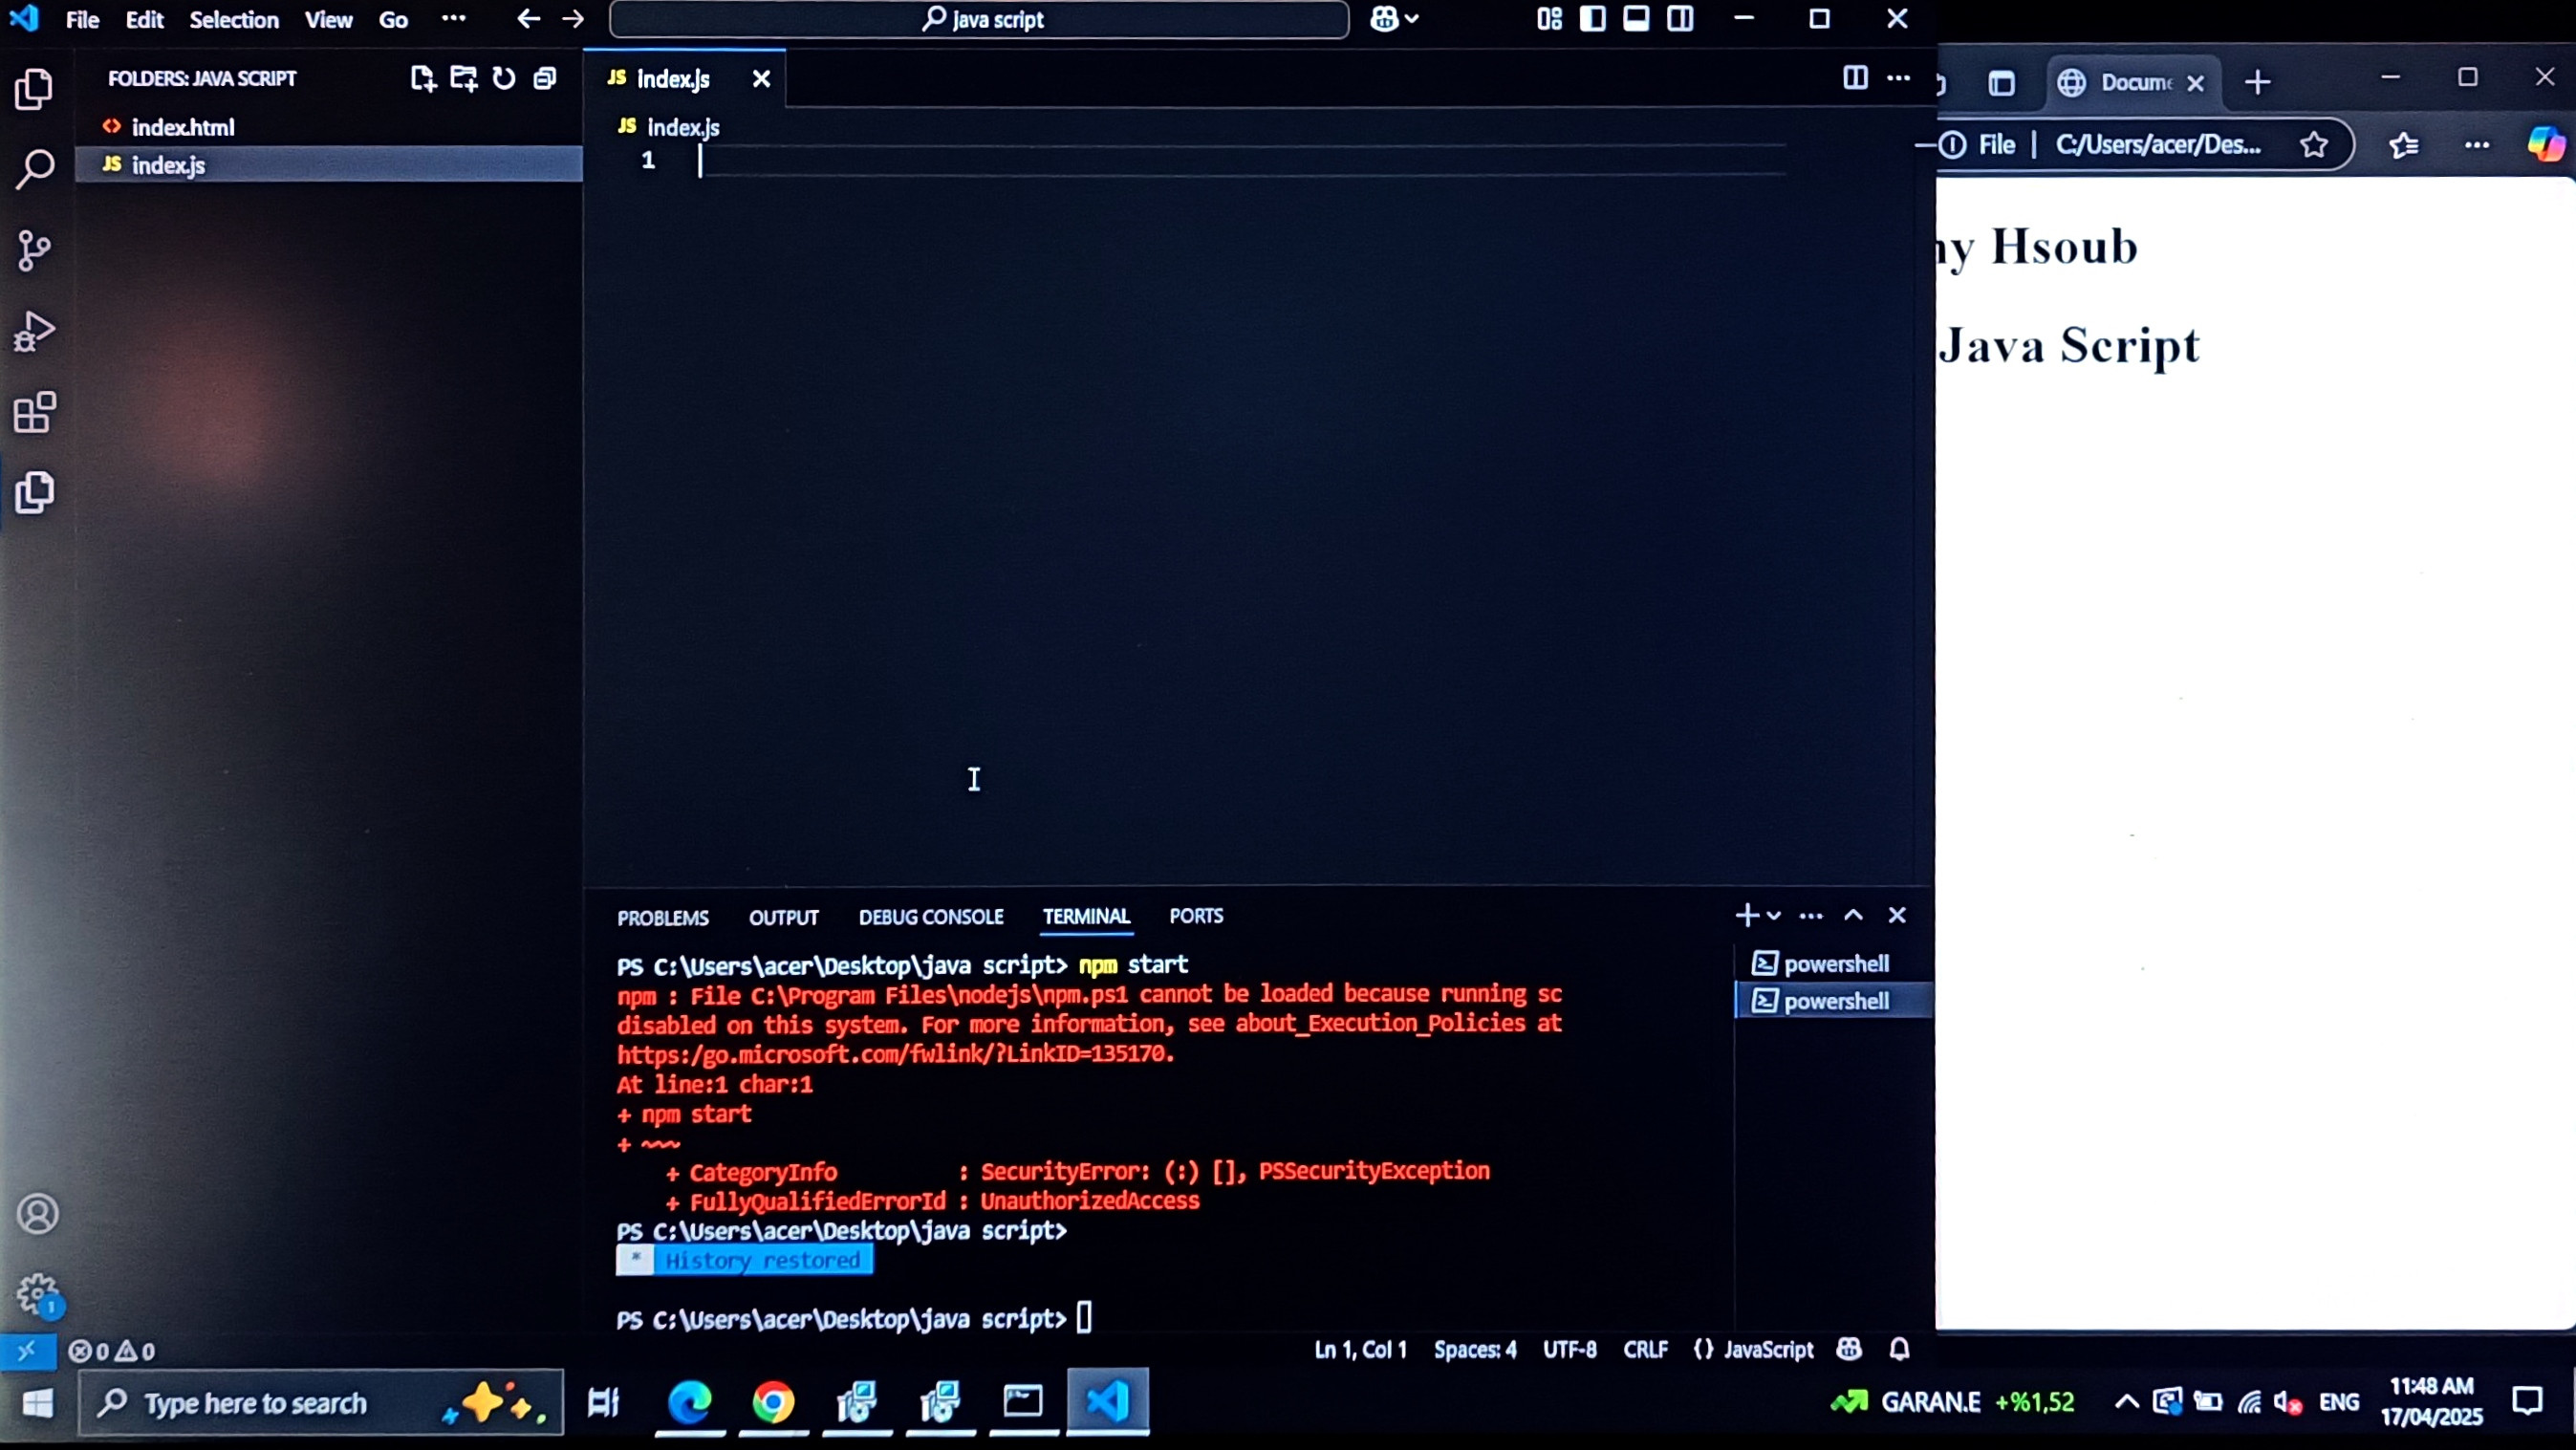Image resolution: width=2576 pixels, height=1450 pixels.
Task: Open the Search view in activity bar
Action: click(35, 169)
